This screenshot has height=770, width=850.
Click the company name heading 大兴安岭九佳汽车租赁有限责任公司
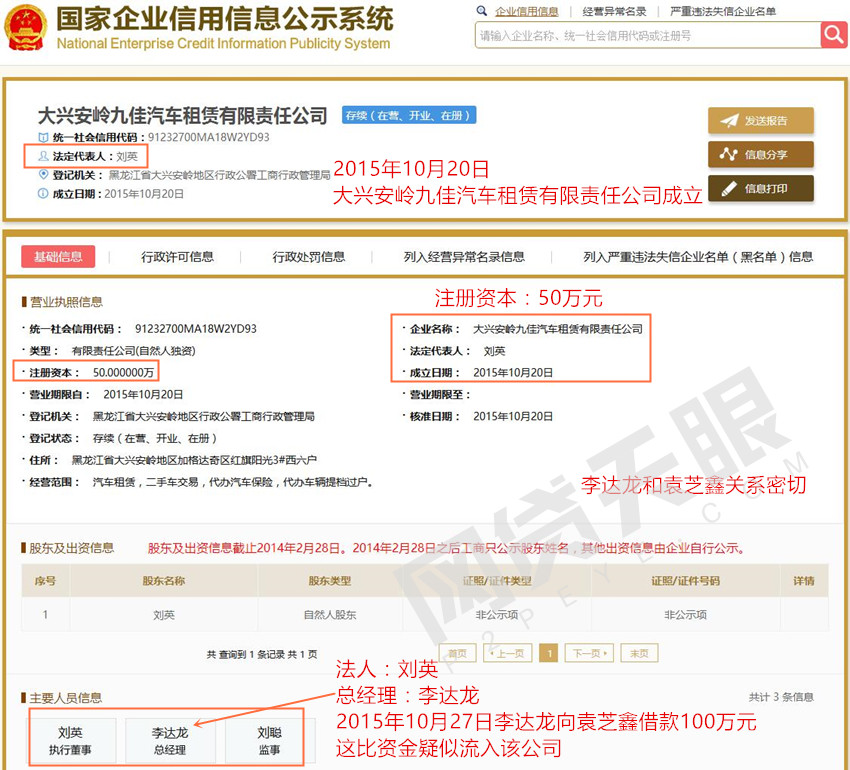coord(183,115)
